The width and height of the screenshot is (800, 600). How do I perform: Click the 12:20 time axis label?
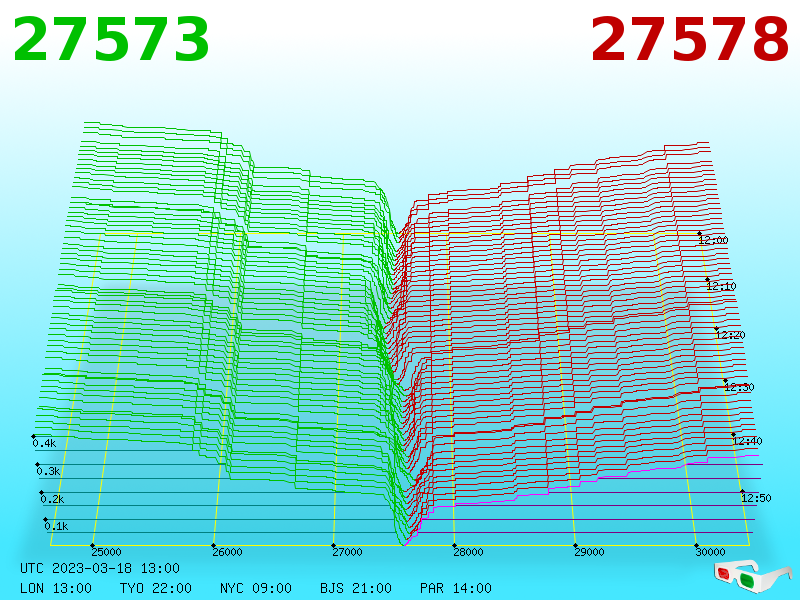pyautogui.click(x=730, y=335)
